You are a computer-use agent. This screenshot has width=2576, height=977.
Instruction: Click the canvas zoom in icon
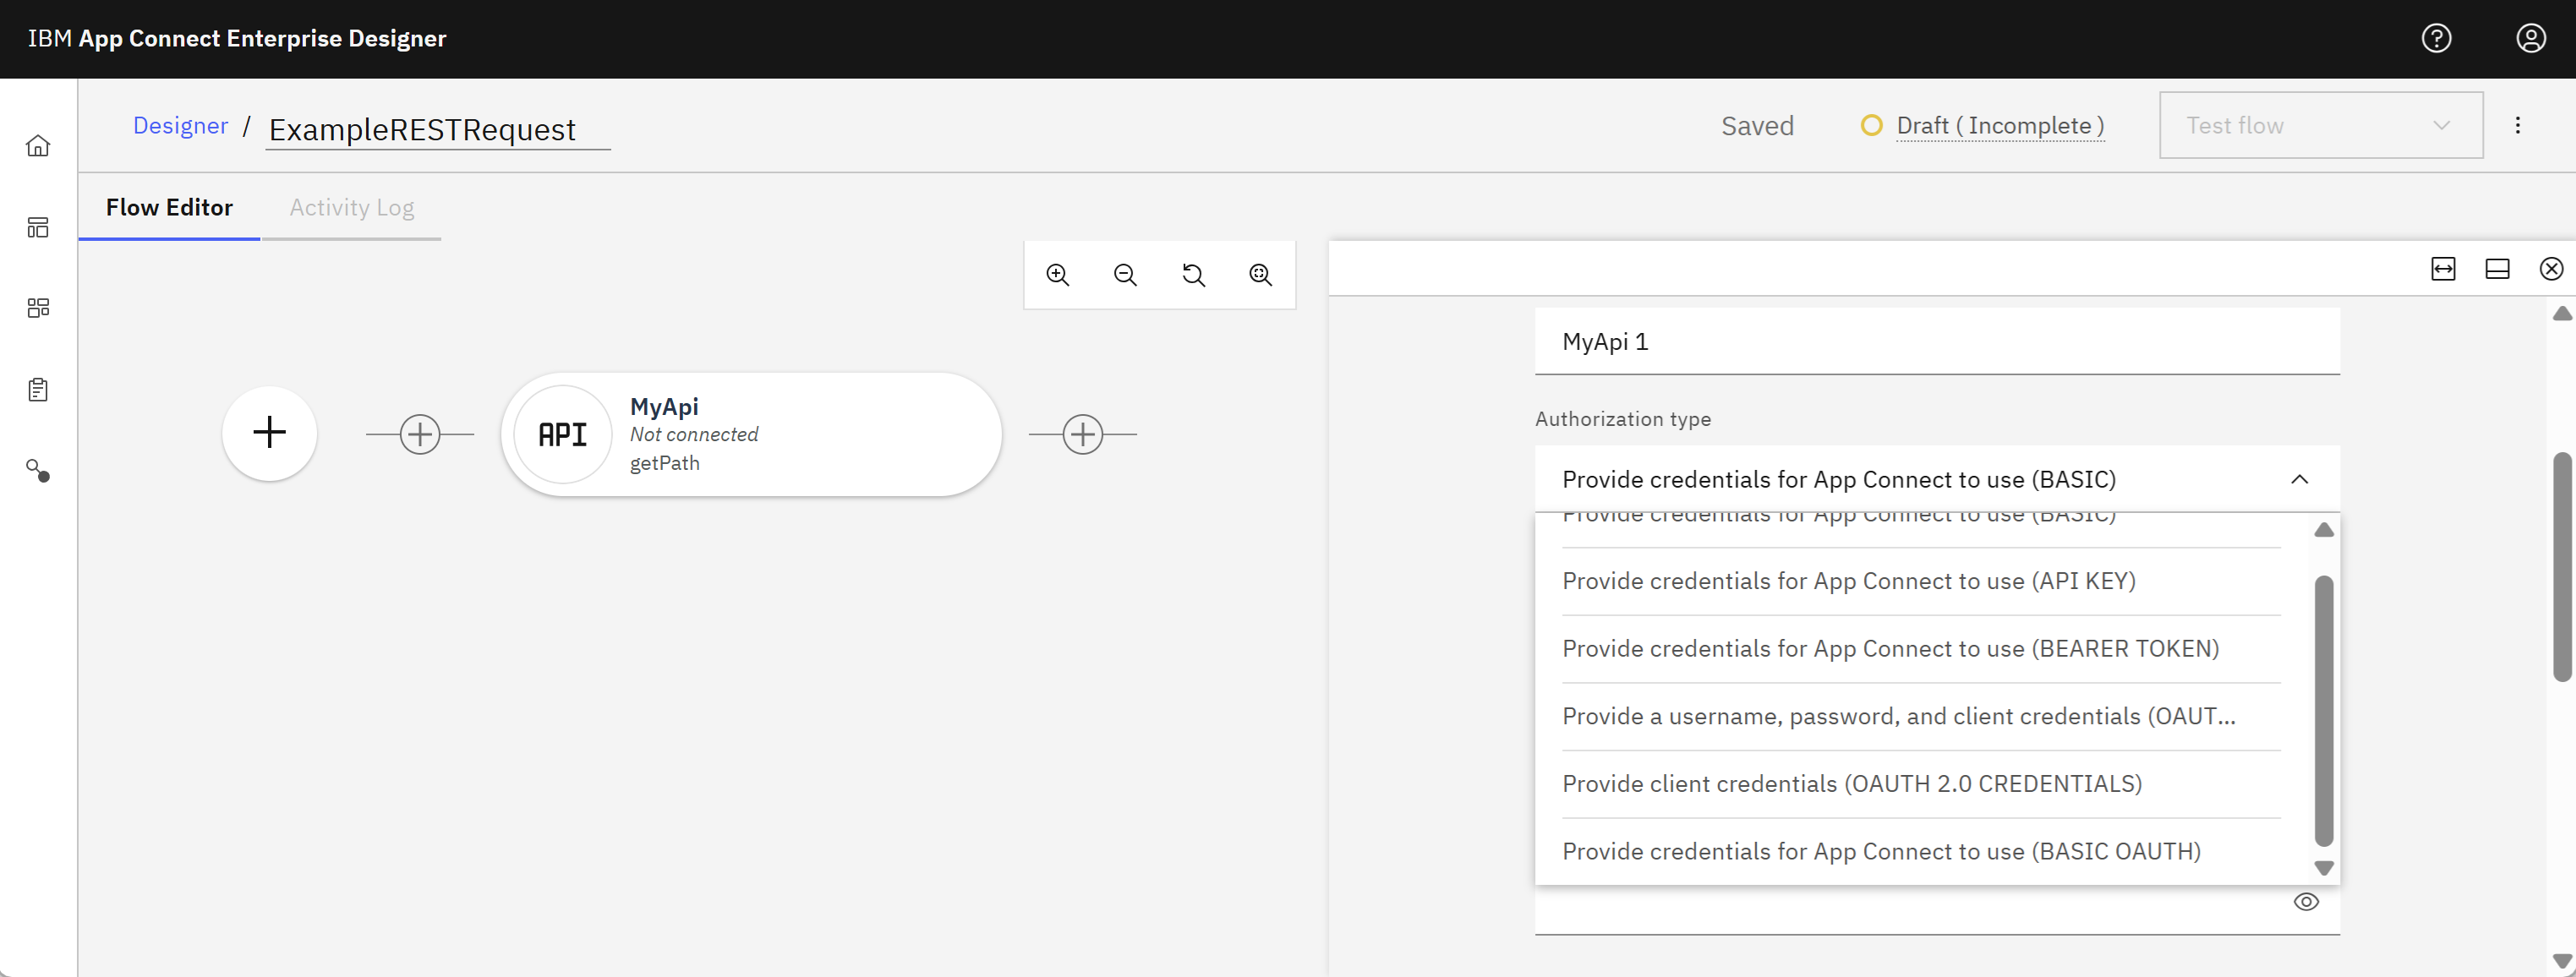point(1058,275)
